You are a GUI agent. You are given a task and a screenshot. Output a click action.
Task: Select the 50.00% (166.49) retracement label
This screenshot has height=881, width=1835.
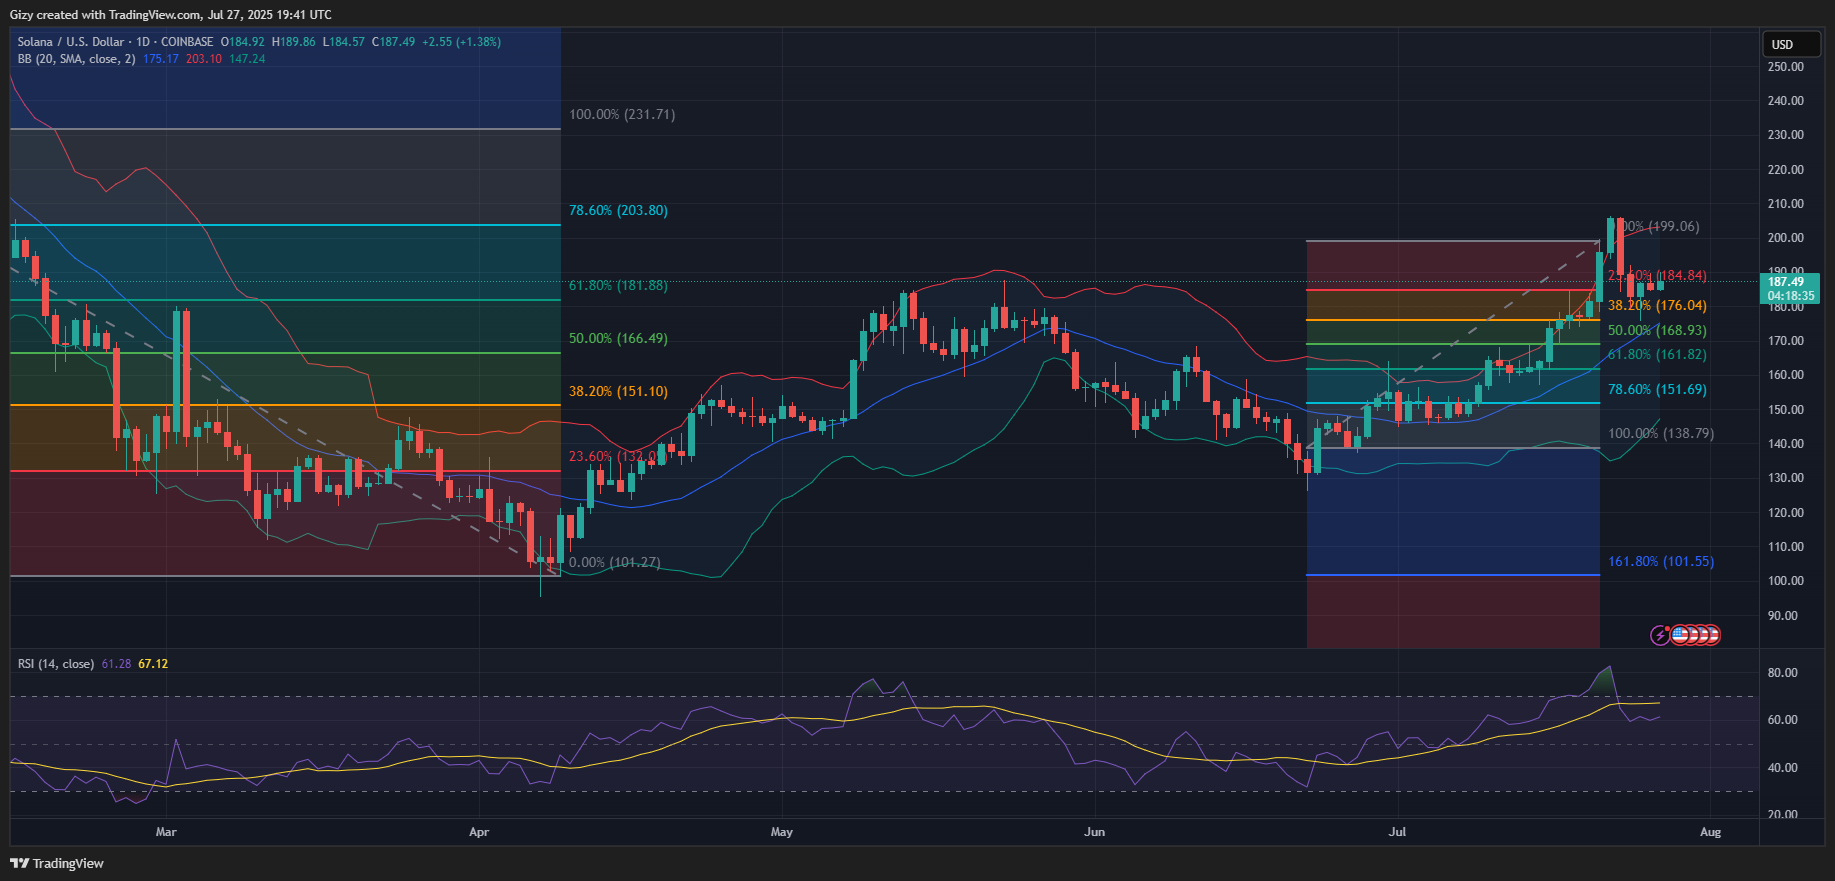coord(618,339)
